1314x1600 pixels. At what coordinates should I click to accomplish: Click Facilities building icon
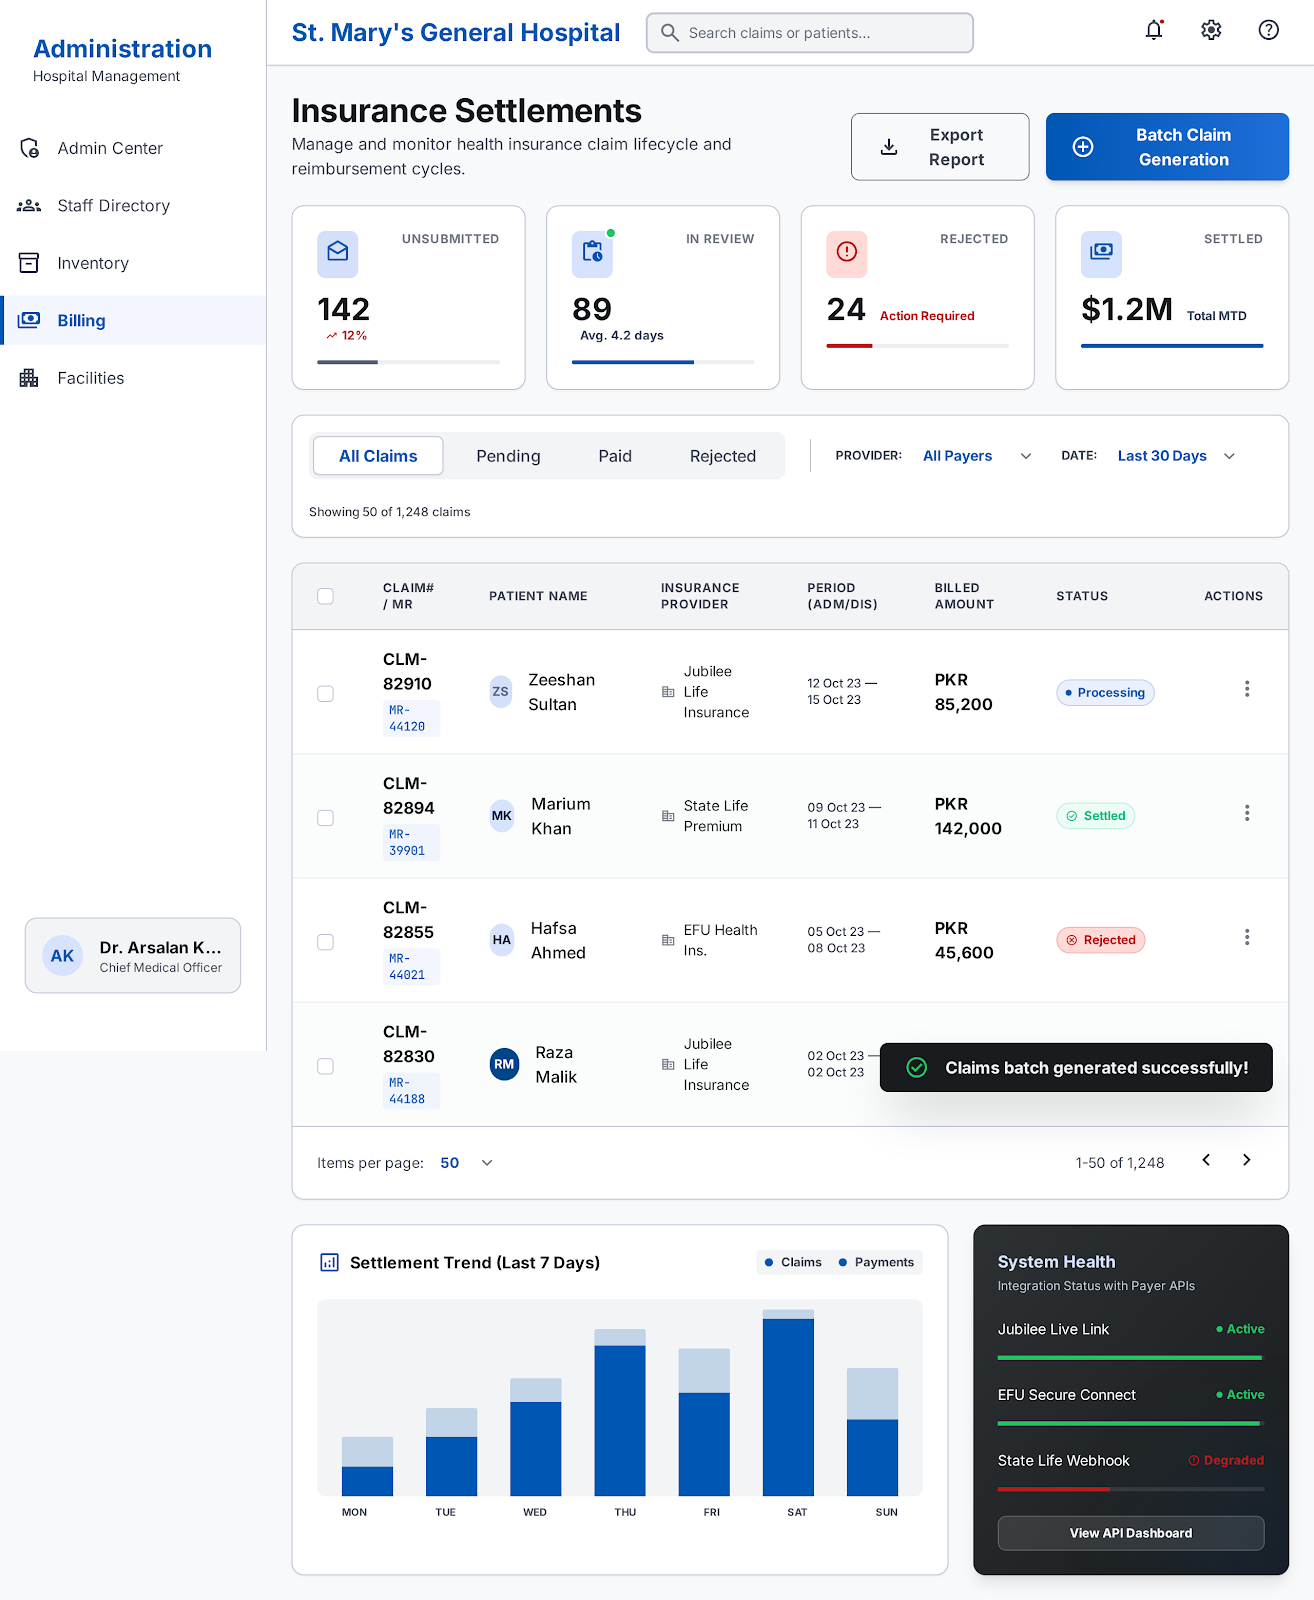pos(29,378)
